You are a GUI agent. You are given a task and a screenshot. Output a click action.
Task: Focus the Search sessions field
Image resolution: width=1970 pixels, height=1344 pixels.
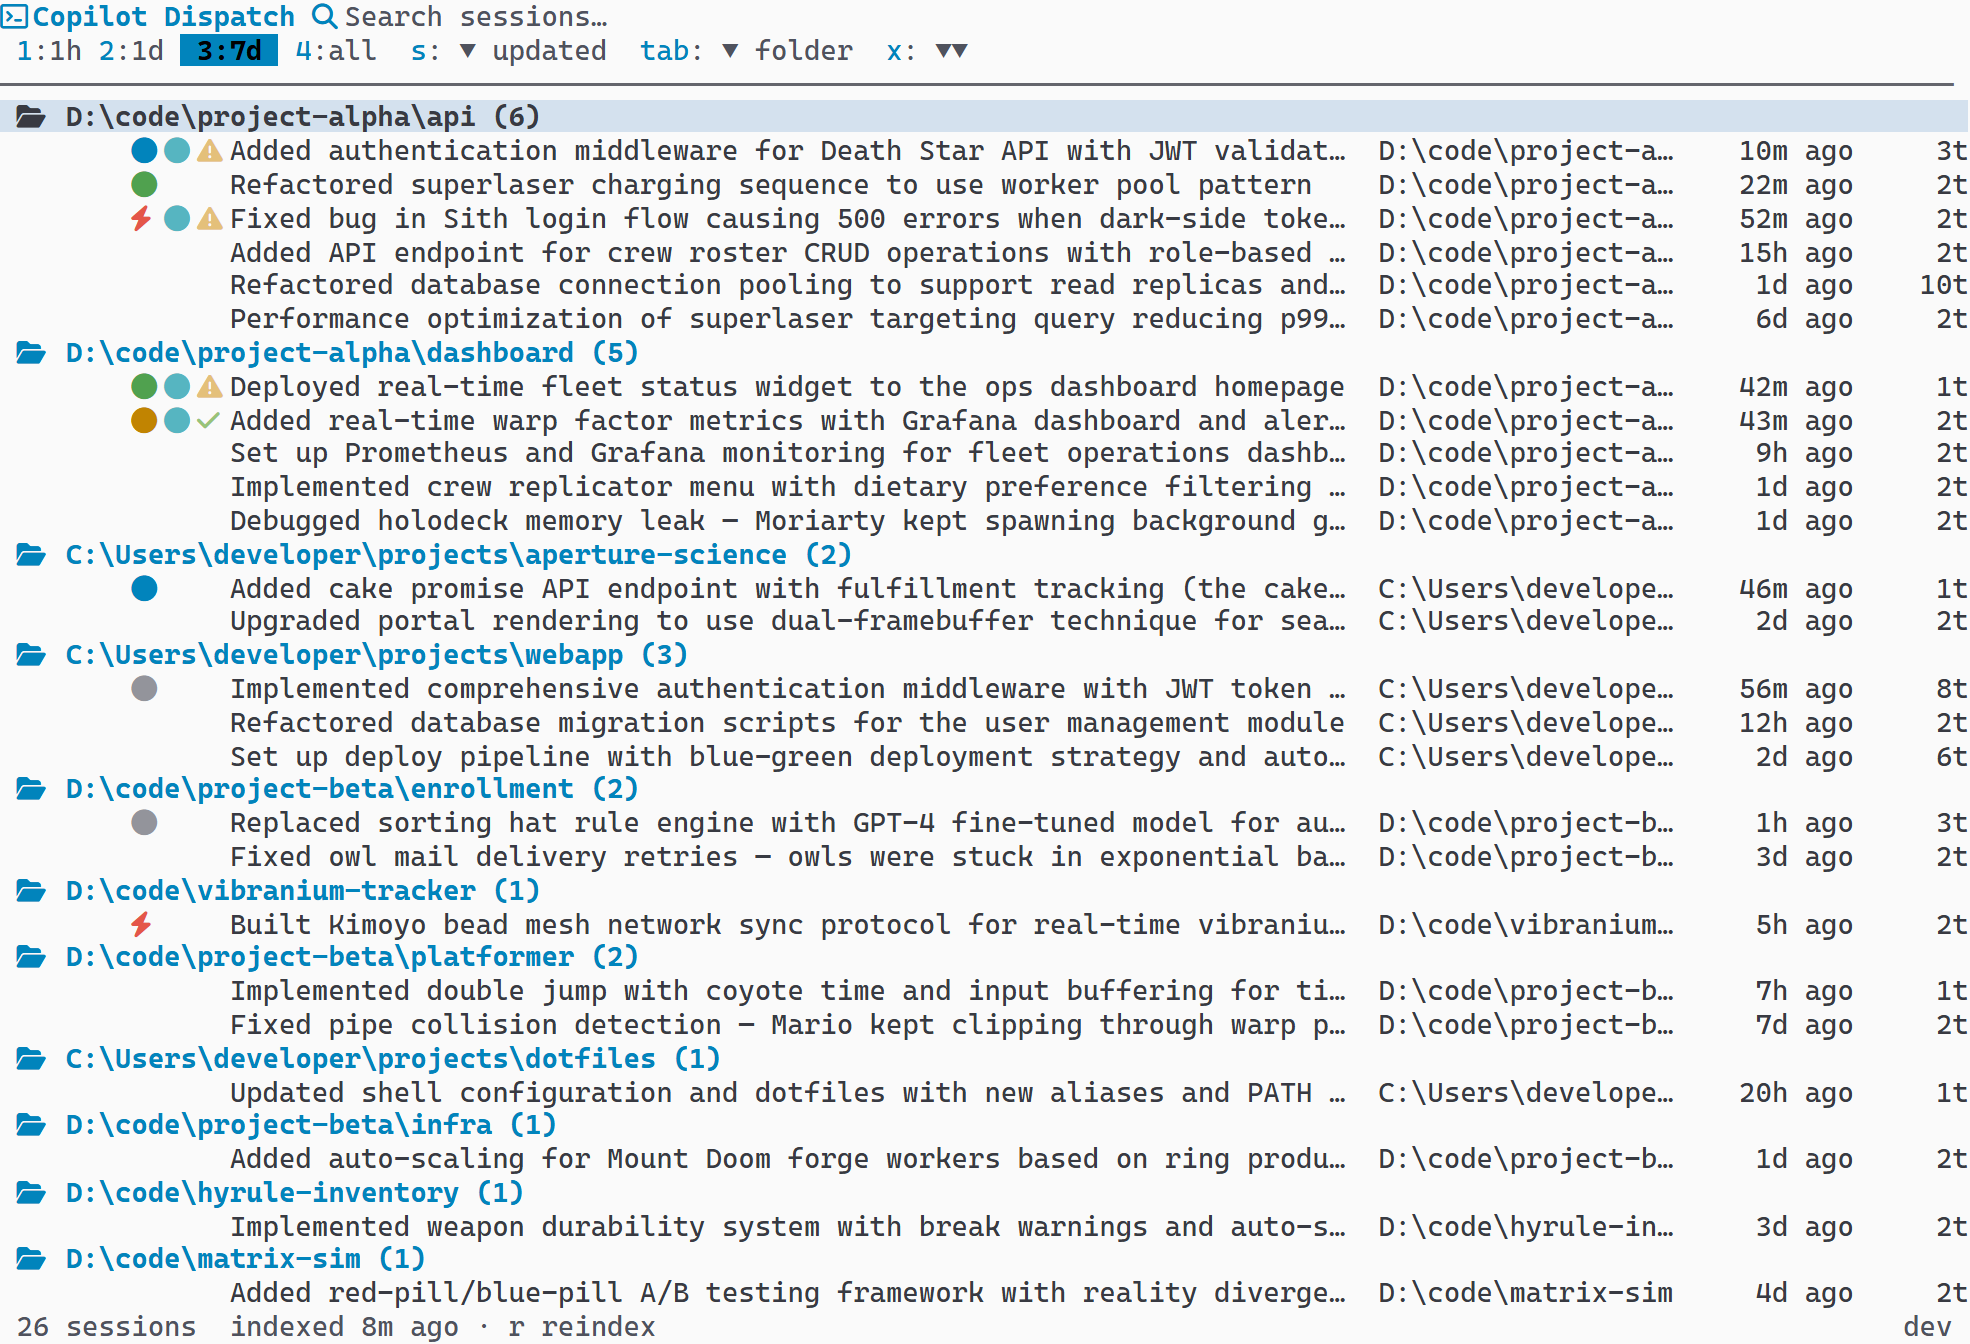(x=476, y=17)
